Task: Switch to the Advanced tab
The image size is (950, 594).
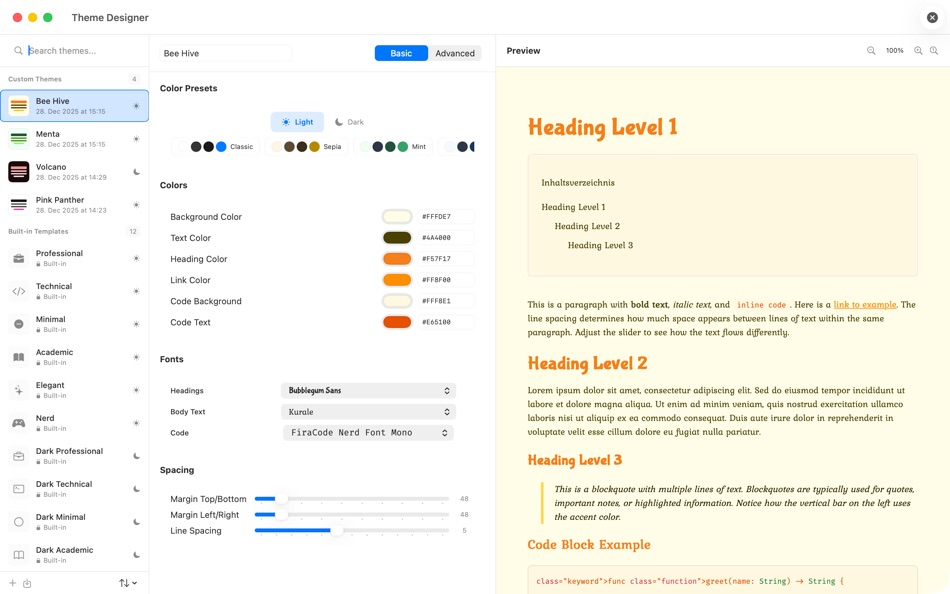Action: tap(455, 53)
